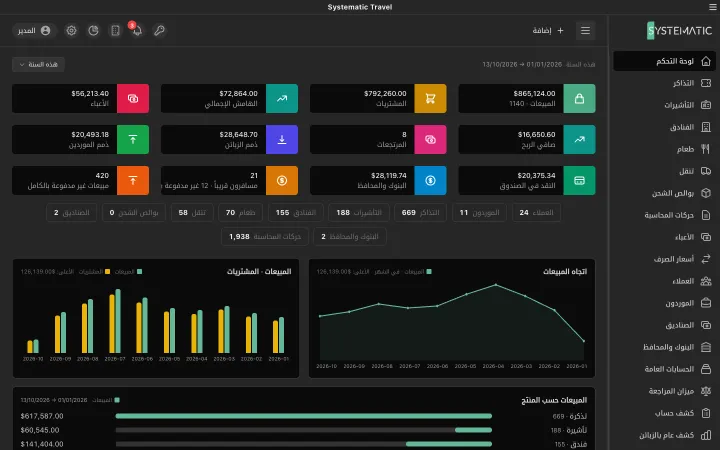The image size is (720, 450).
Task: Open notifications bell with red badge
Action: point(137,30)
